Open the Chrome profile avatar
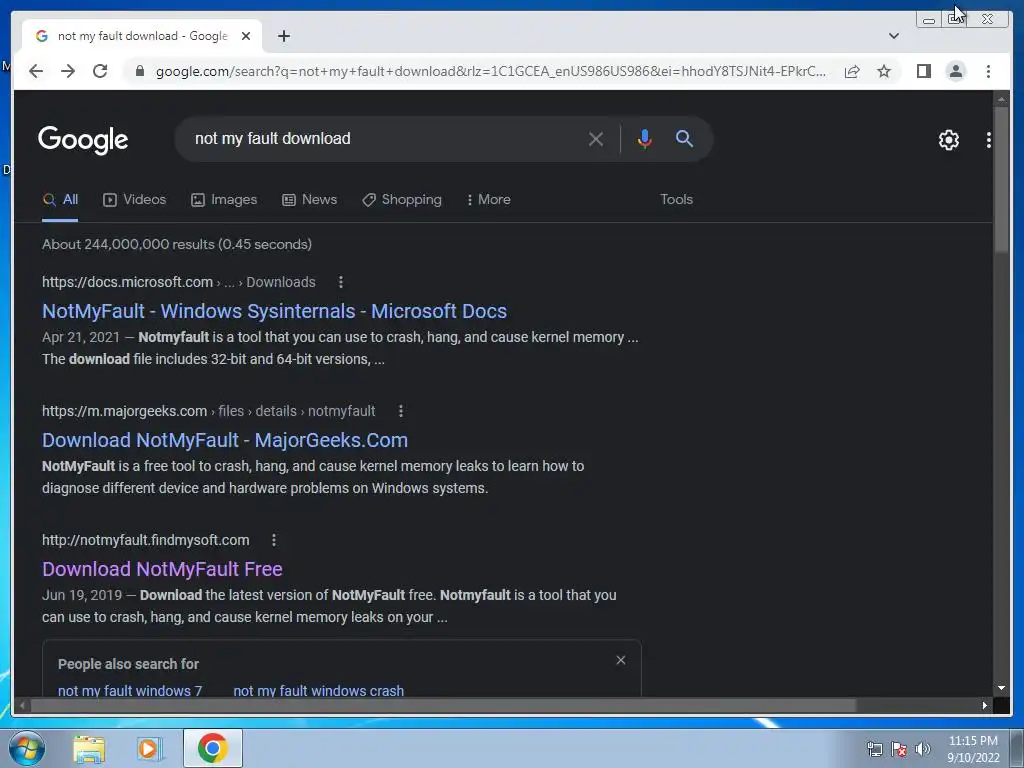The height and width of the screenshot is (768, 1024). click(955, 71)
